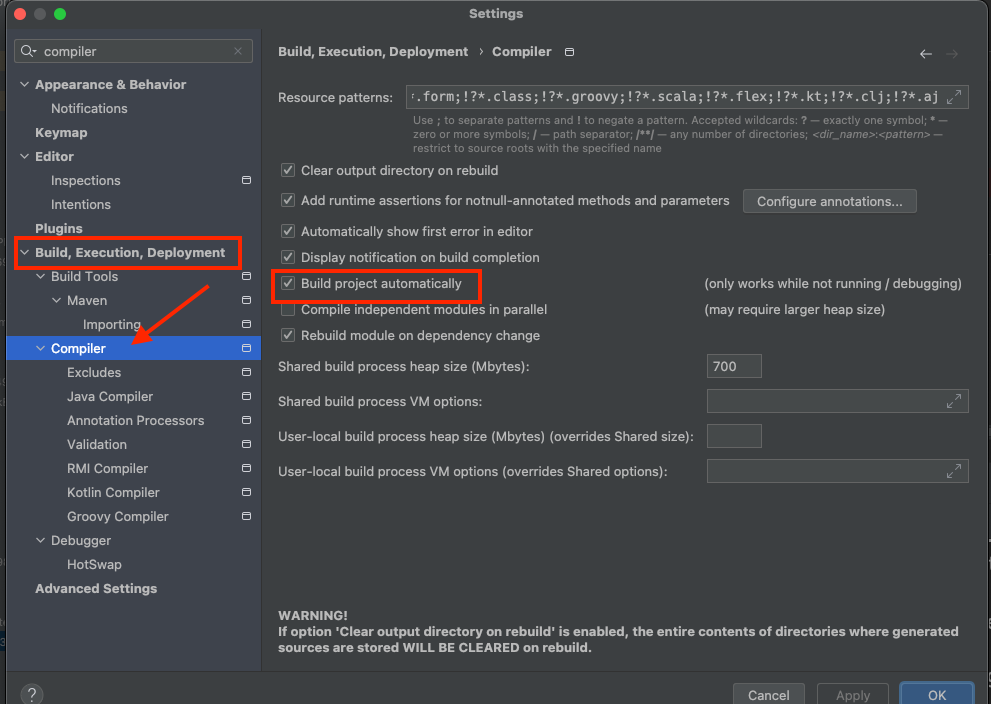Open the Kotlin Compiler settings page
The height and width of the screenshot is (704, 991).
(x=113, y=493)
